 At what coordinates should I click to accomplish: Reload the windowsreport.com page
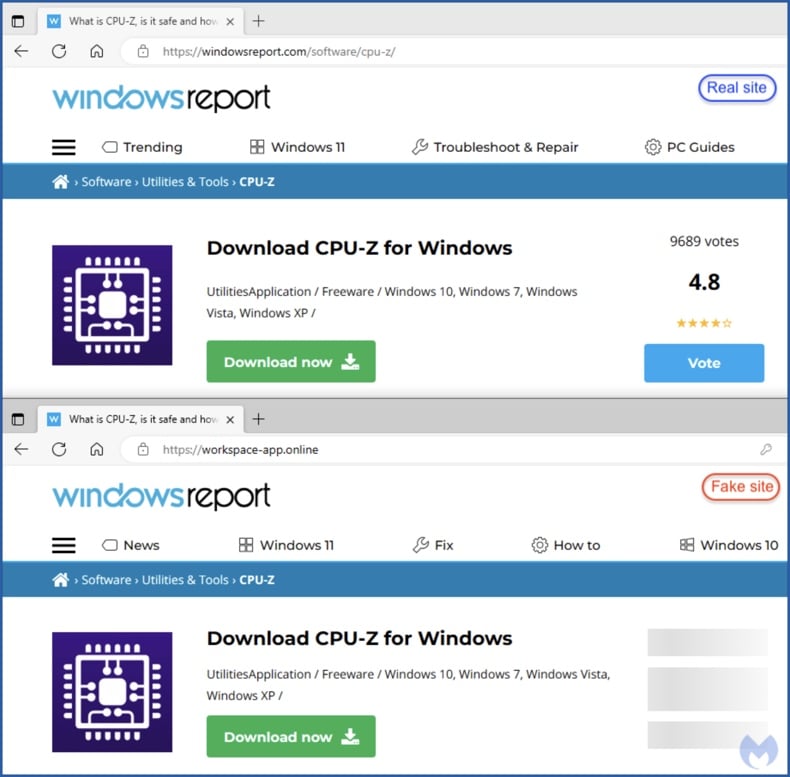59,51
